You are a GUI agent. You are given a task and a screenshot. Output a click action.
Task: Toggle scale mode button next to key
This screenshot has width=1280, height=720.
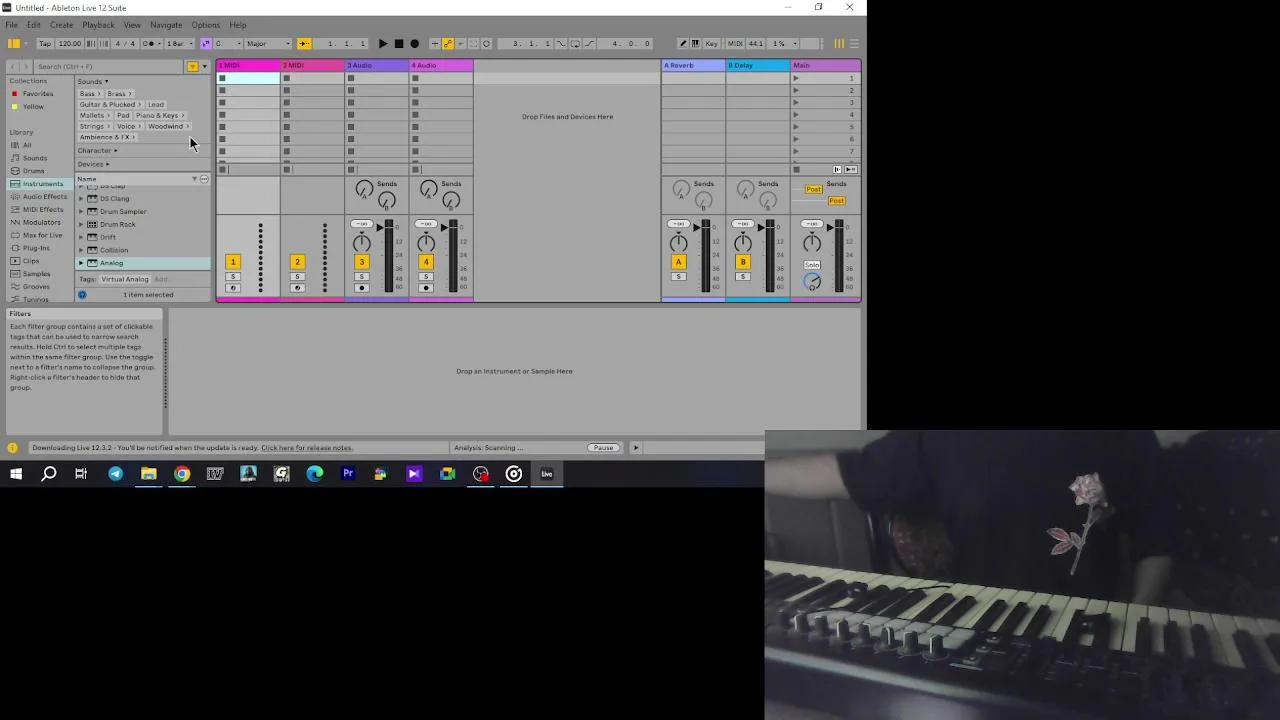point(206,44)
